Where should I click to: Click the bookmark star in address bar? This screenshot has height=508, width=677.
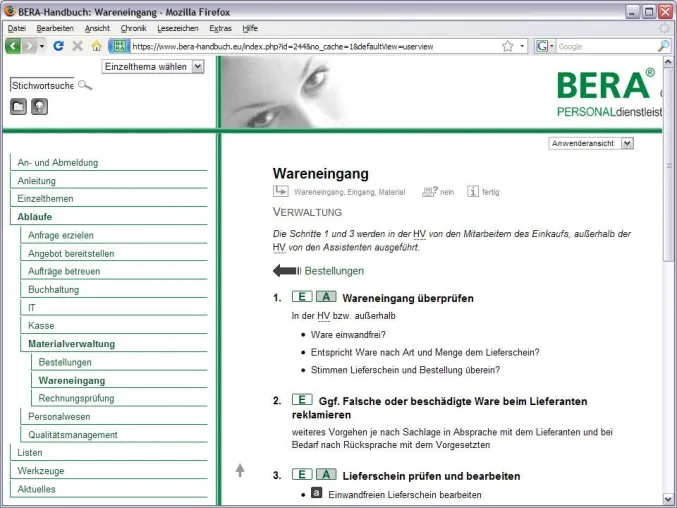pyautogui.click(x=508, y=46)
